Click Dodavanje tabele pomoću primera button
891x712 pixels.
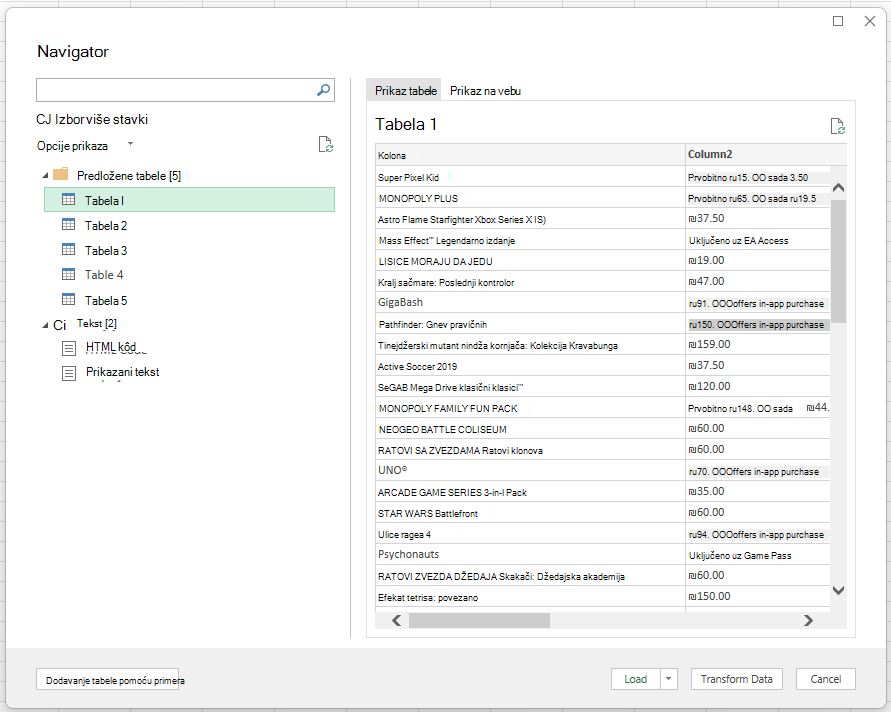[x=107, y=680]
